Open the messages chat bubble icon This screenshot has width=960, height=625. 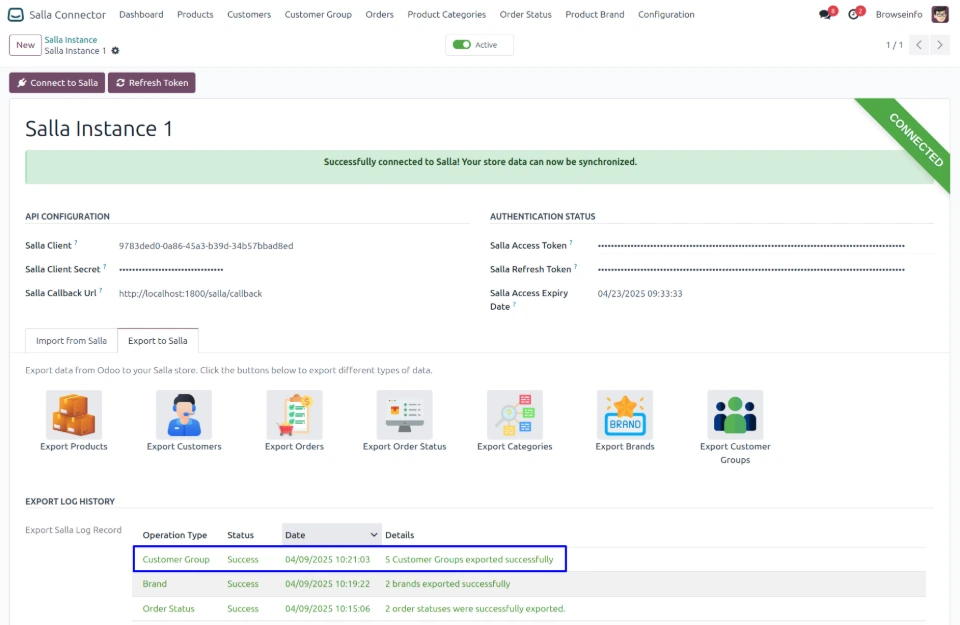825,15
